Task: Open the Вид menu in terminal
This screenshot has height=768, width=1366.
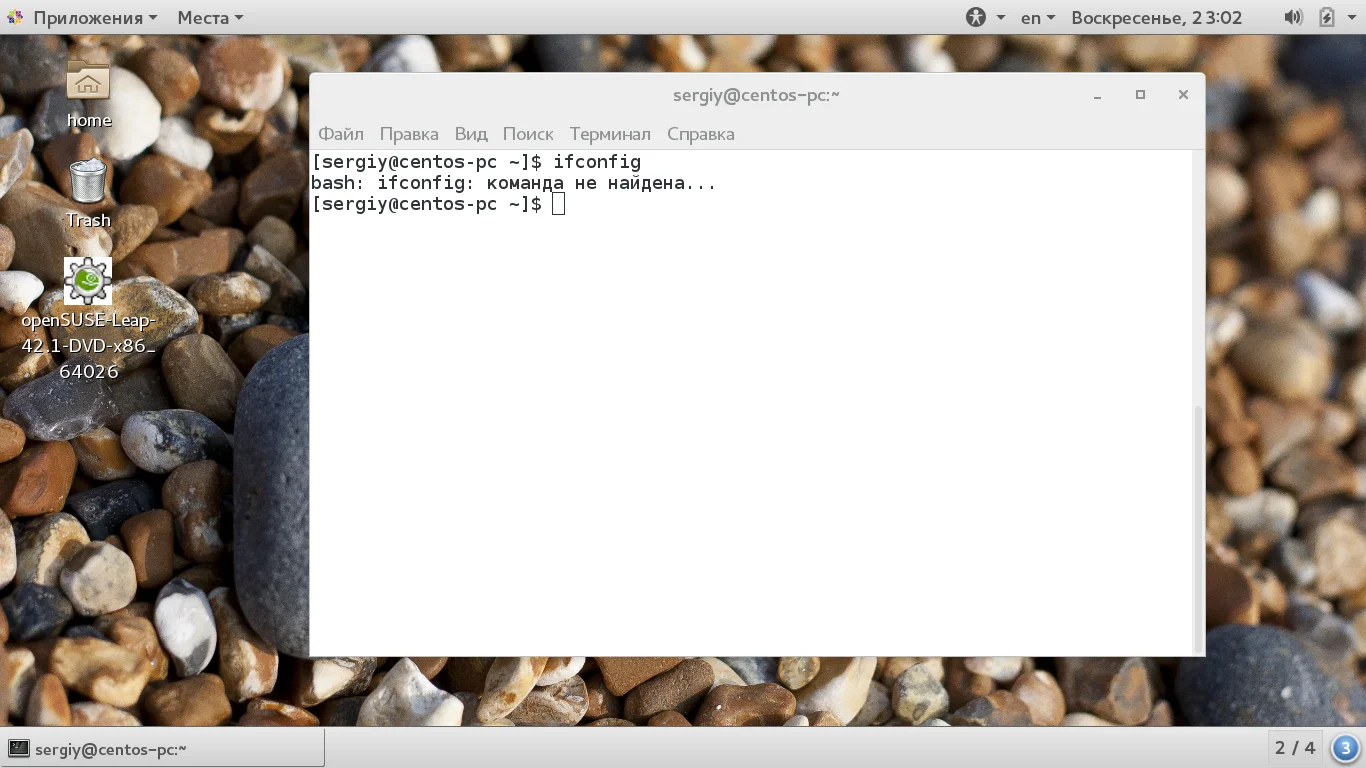Action: click(471, 134)
